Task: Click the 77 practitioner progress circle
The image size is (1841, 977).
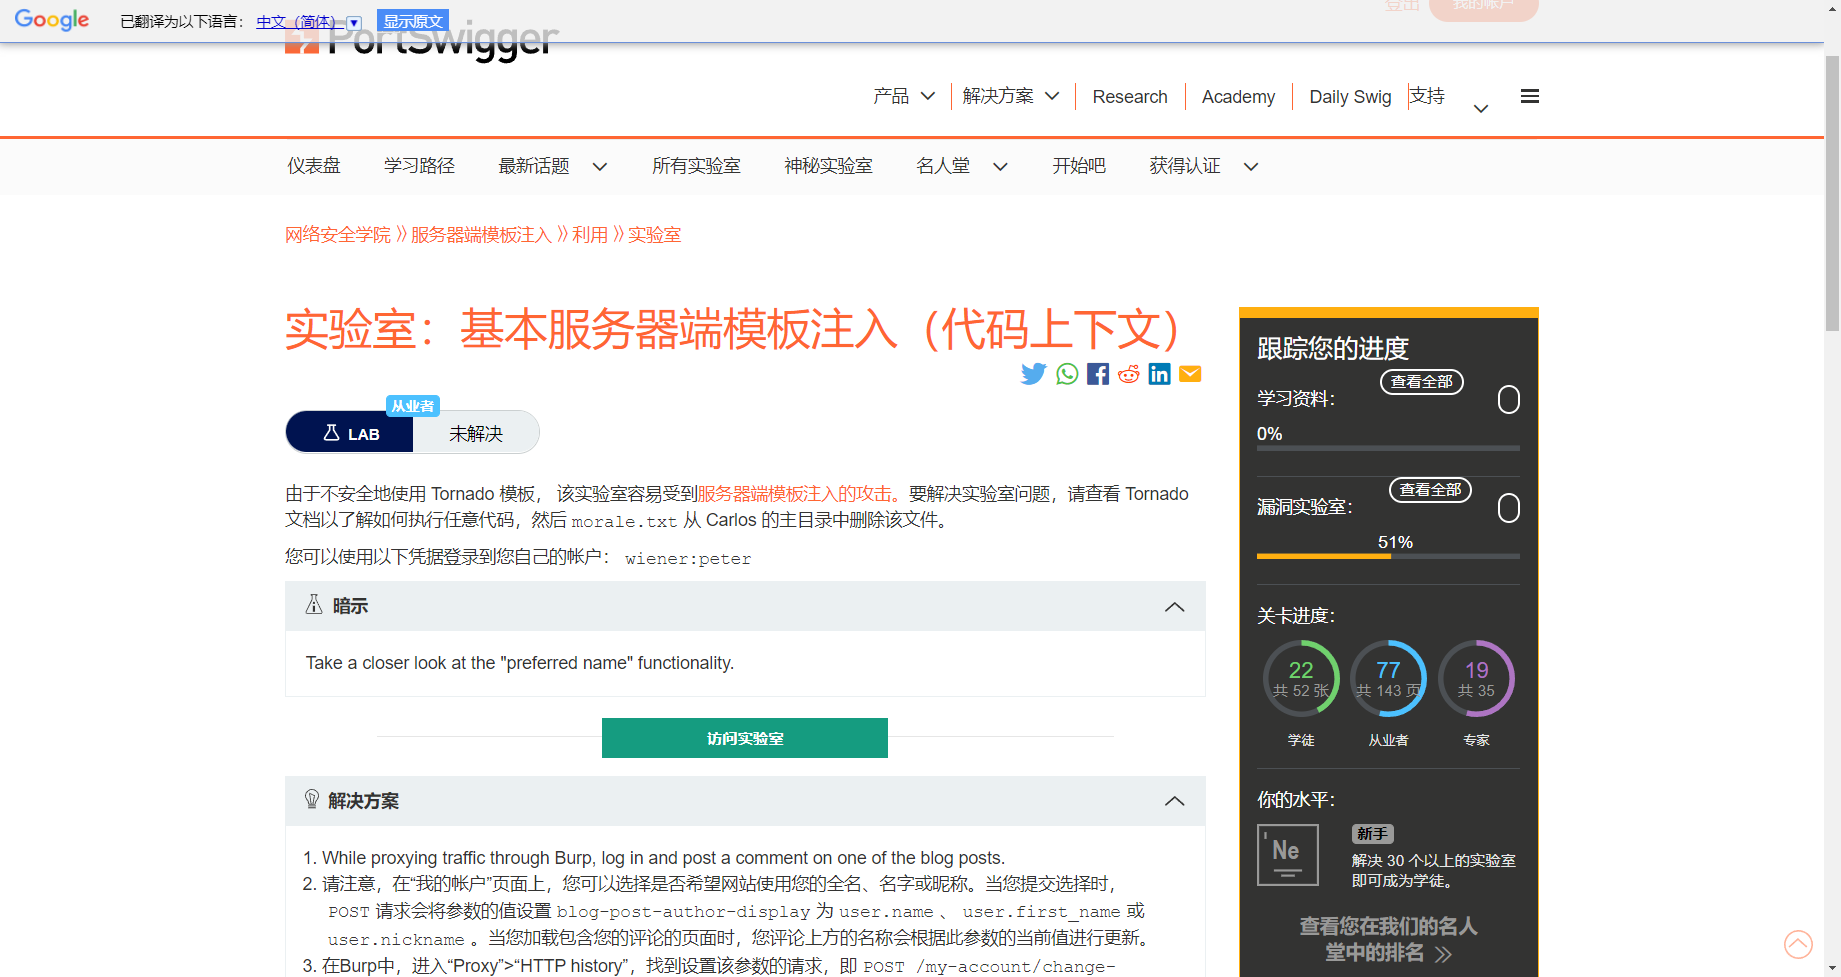Action: coord(1388,678)
